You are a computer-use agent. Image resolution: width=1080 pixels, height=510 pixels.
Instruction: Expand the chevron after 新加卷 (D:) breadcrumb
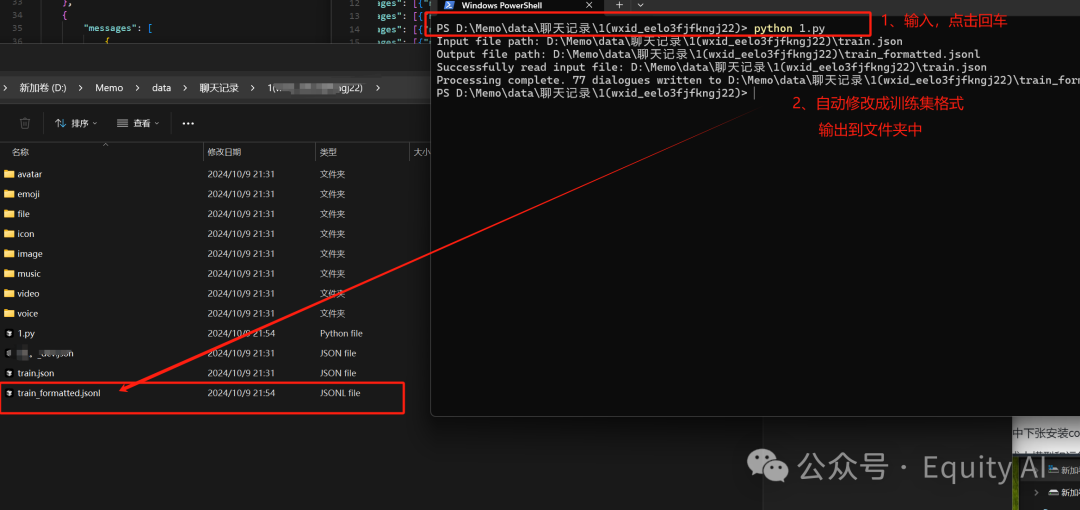(x=81, y=88)
